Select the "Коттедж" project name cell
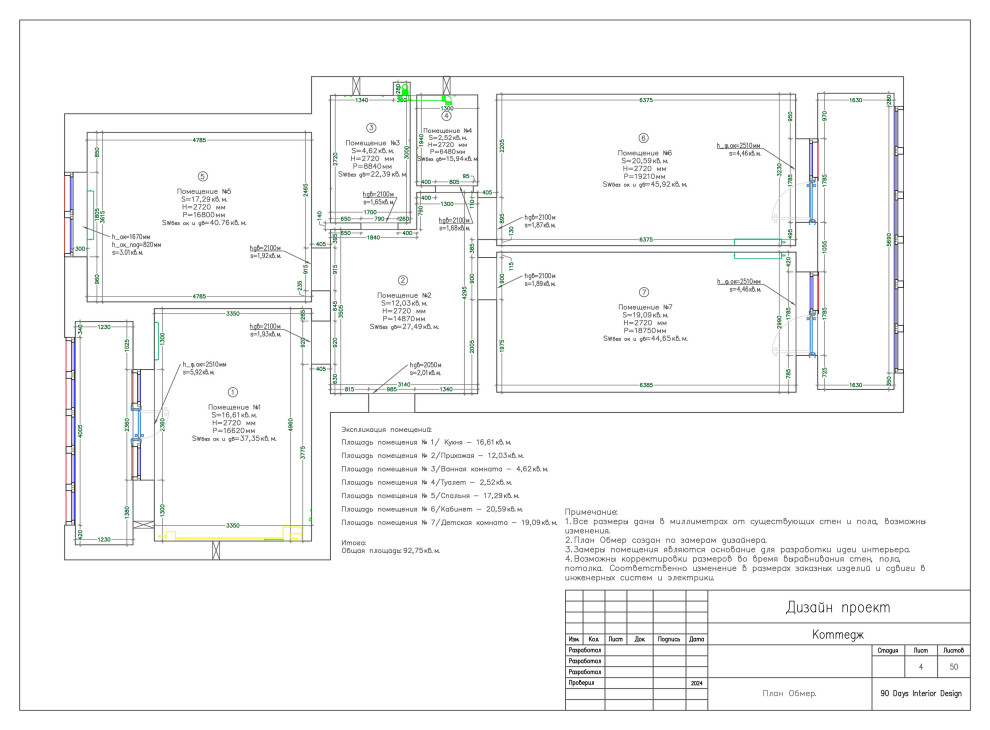The height and width of the screenshot is (730, 990). click(839, 635)
